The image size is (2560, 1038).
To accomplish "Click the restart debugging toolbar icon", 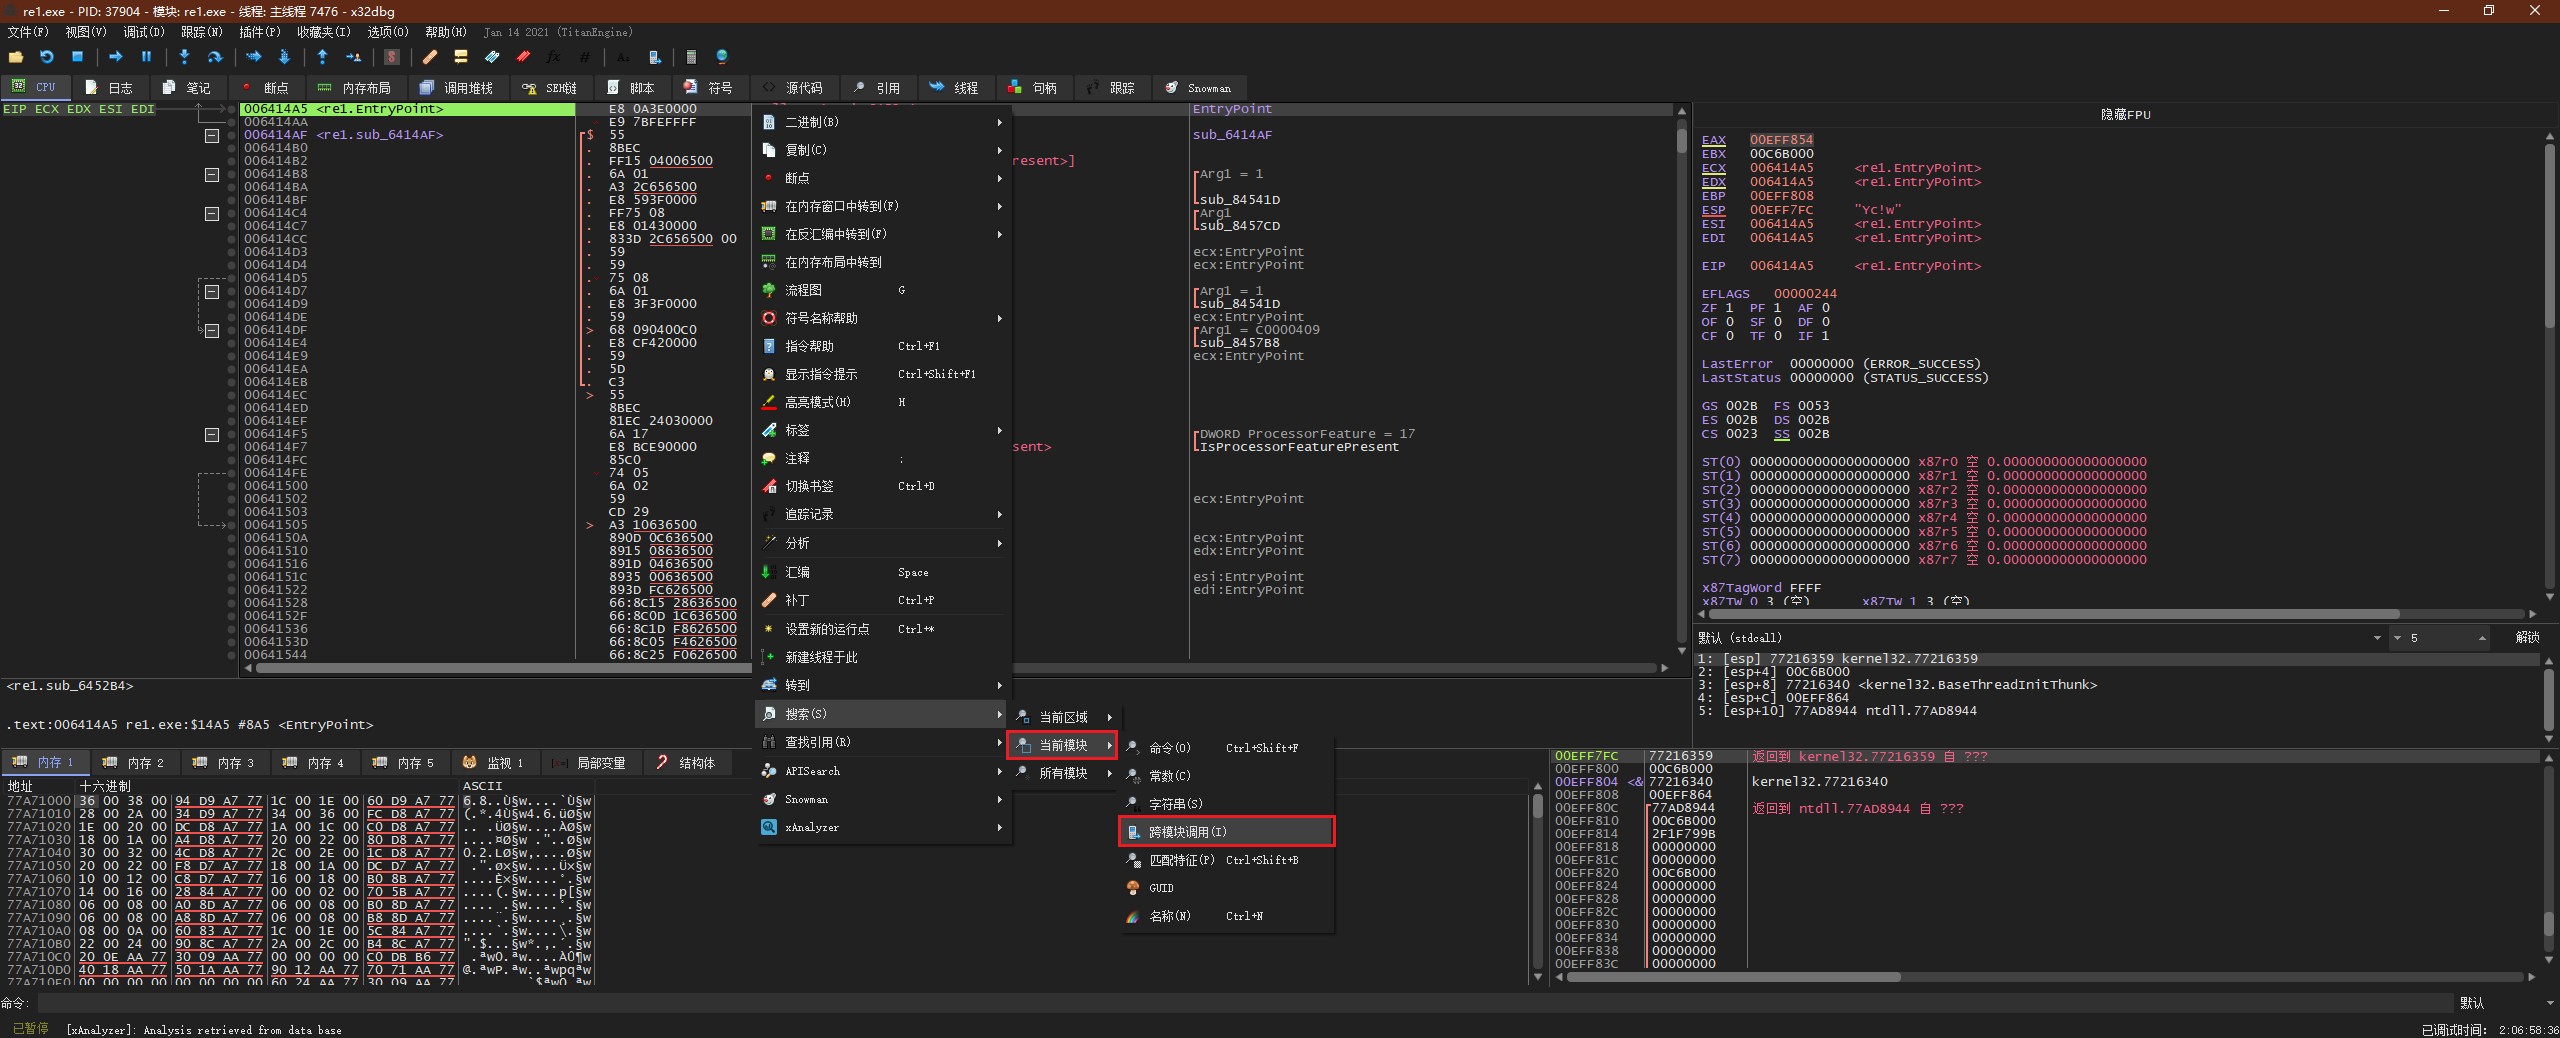I will tap(46, 57).
